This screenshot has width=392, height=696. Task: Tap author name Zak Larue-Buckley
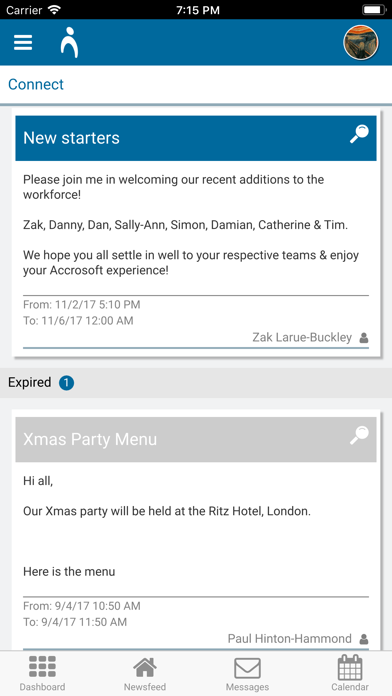(x=302, y=338)
